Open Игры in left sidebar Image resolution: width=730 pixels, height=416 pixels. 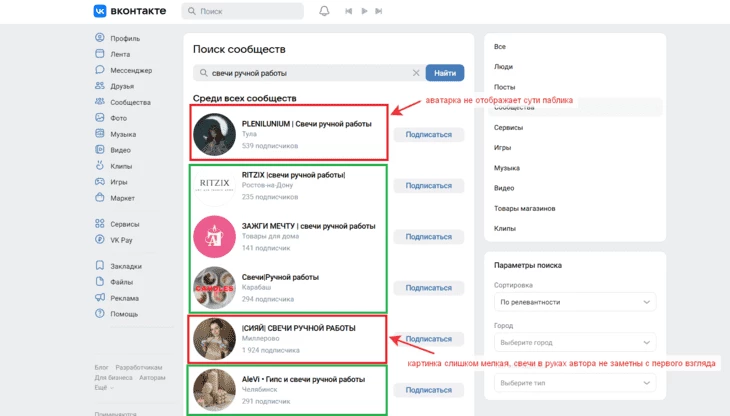111,182
